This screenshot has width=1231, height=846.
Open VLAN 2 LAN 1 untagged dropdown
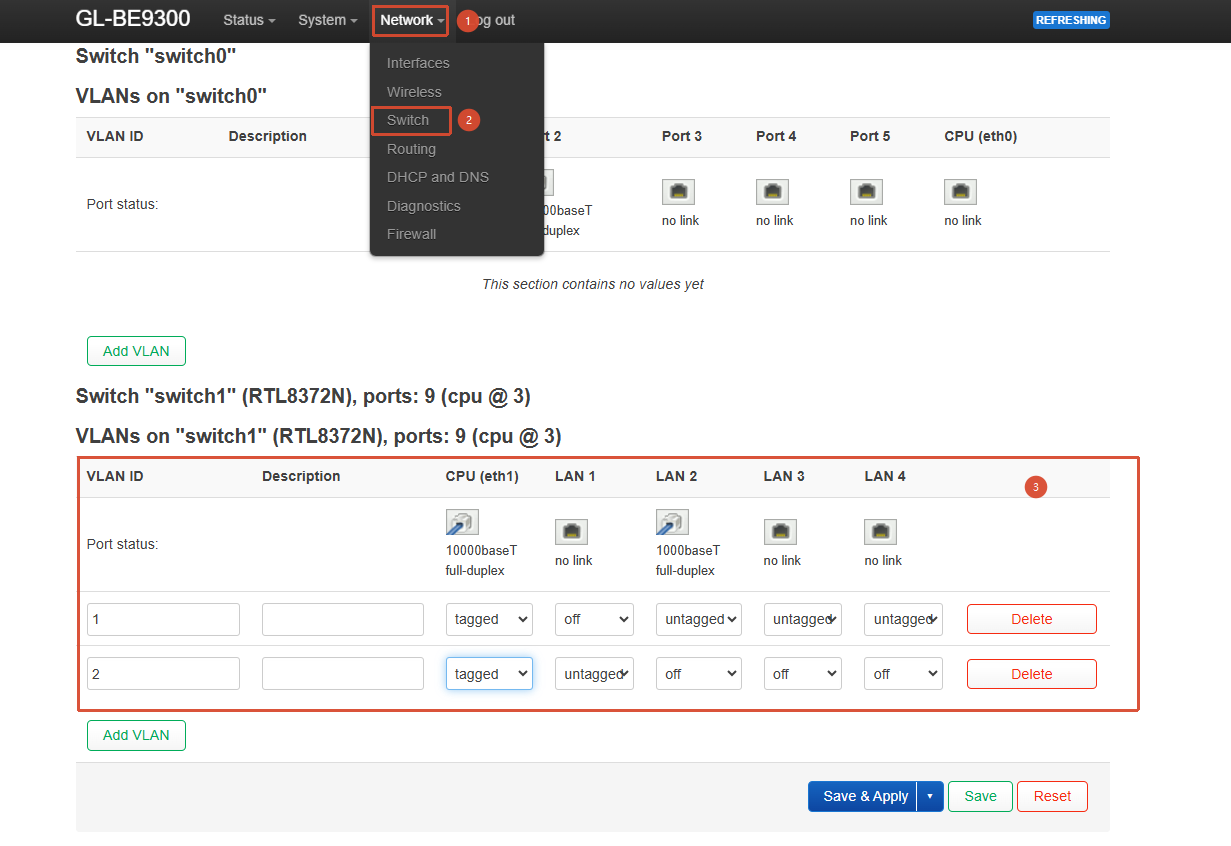[594, 674]
